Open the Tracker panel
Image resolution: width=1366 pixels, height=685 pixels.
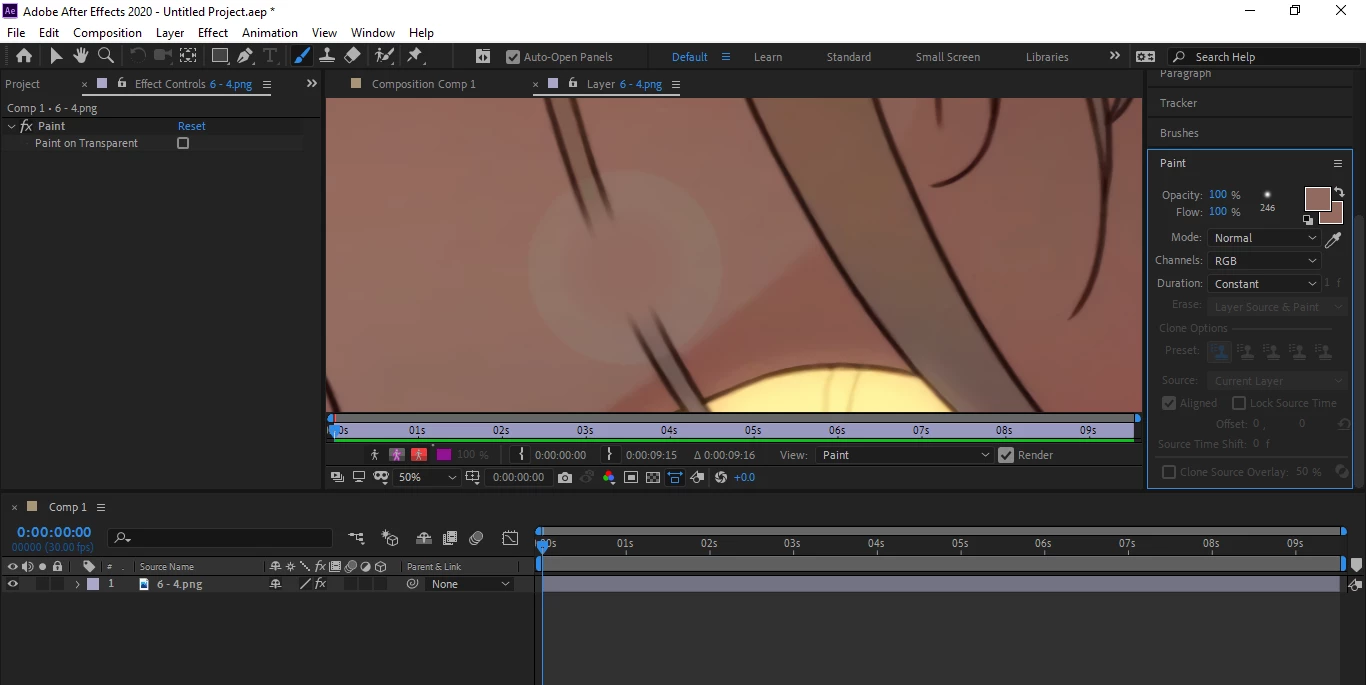pyautogui.click(x=1178, y=103)
